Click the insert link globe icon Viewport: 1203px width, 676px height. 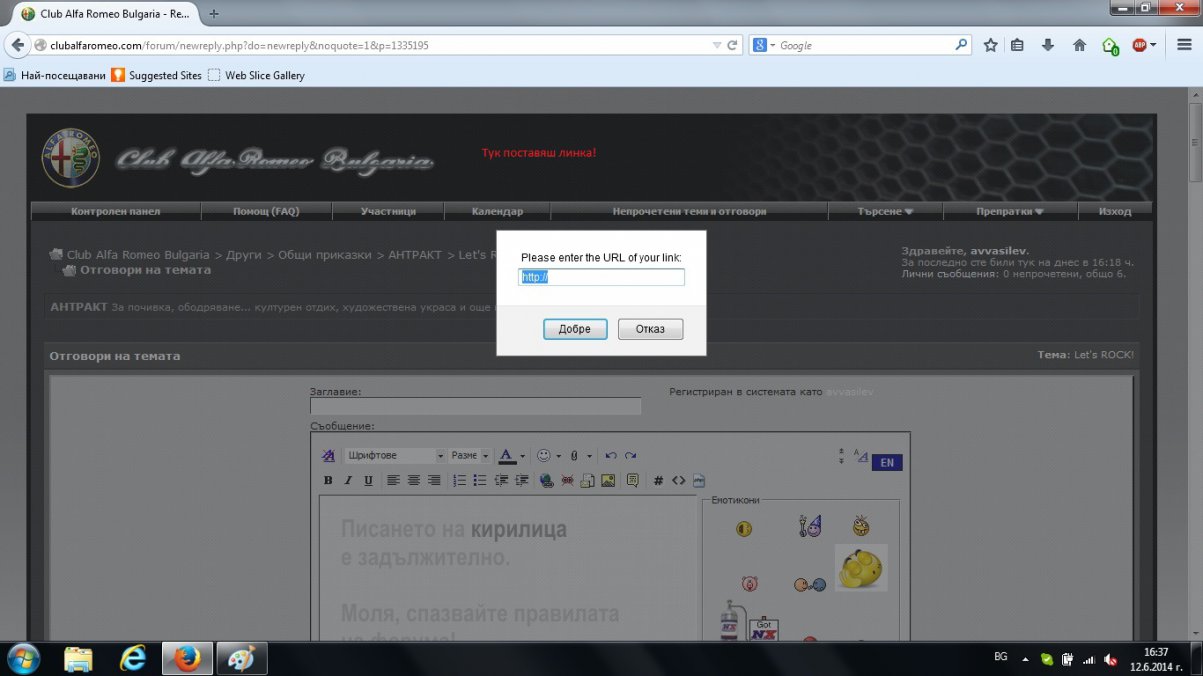[x=546, y=481]
